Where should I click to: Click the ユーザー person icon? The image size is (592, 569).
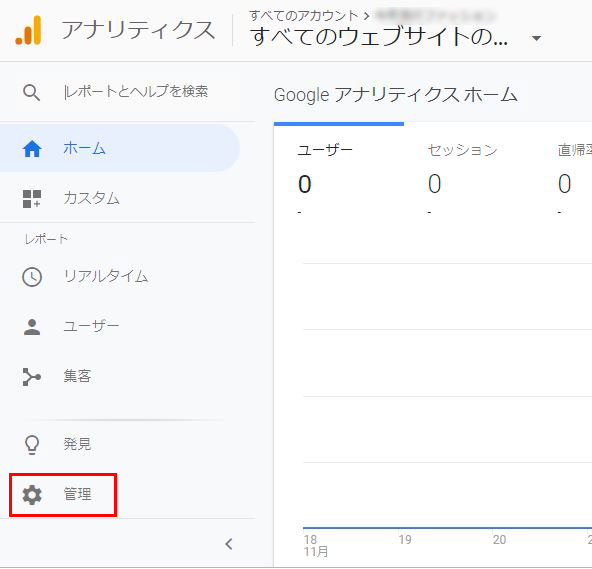(x=32, y=327)
